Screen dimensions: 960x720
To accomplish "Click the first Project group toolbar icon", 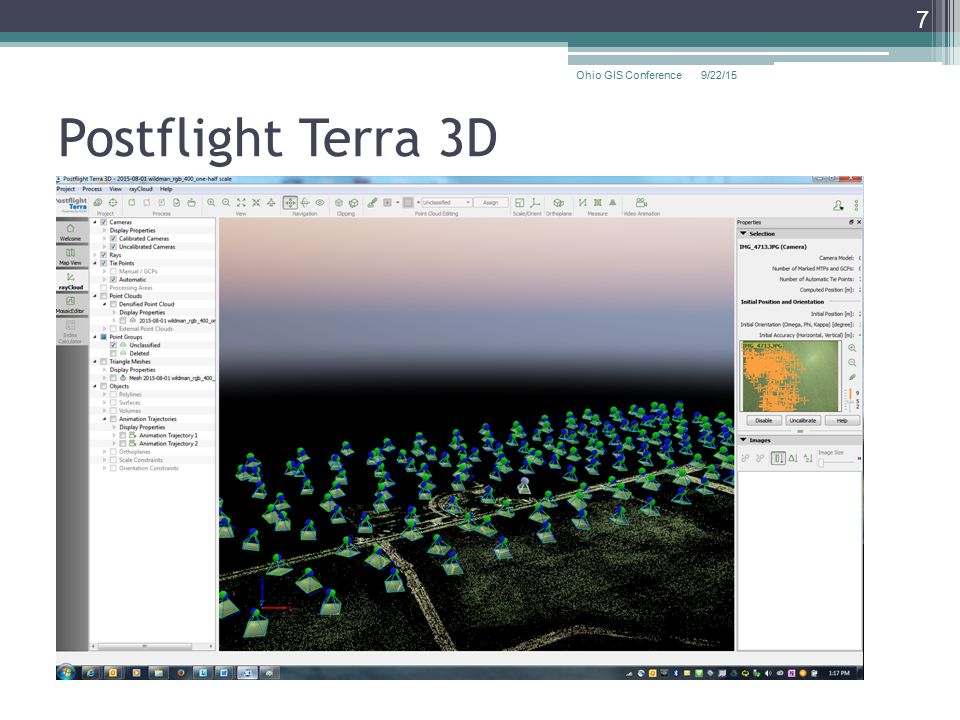I will (98, 203).
